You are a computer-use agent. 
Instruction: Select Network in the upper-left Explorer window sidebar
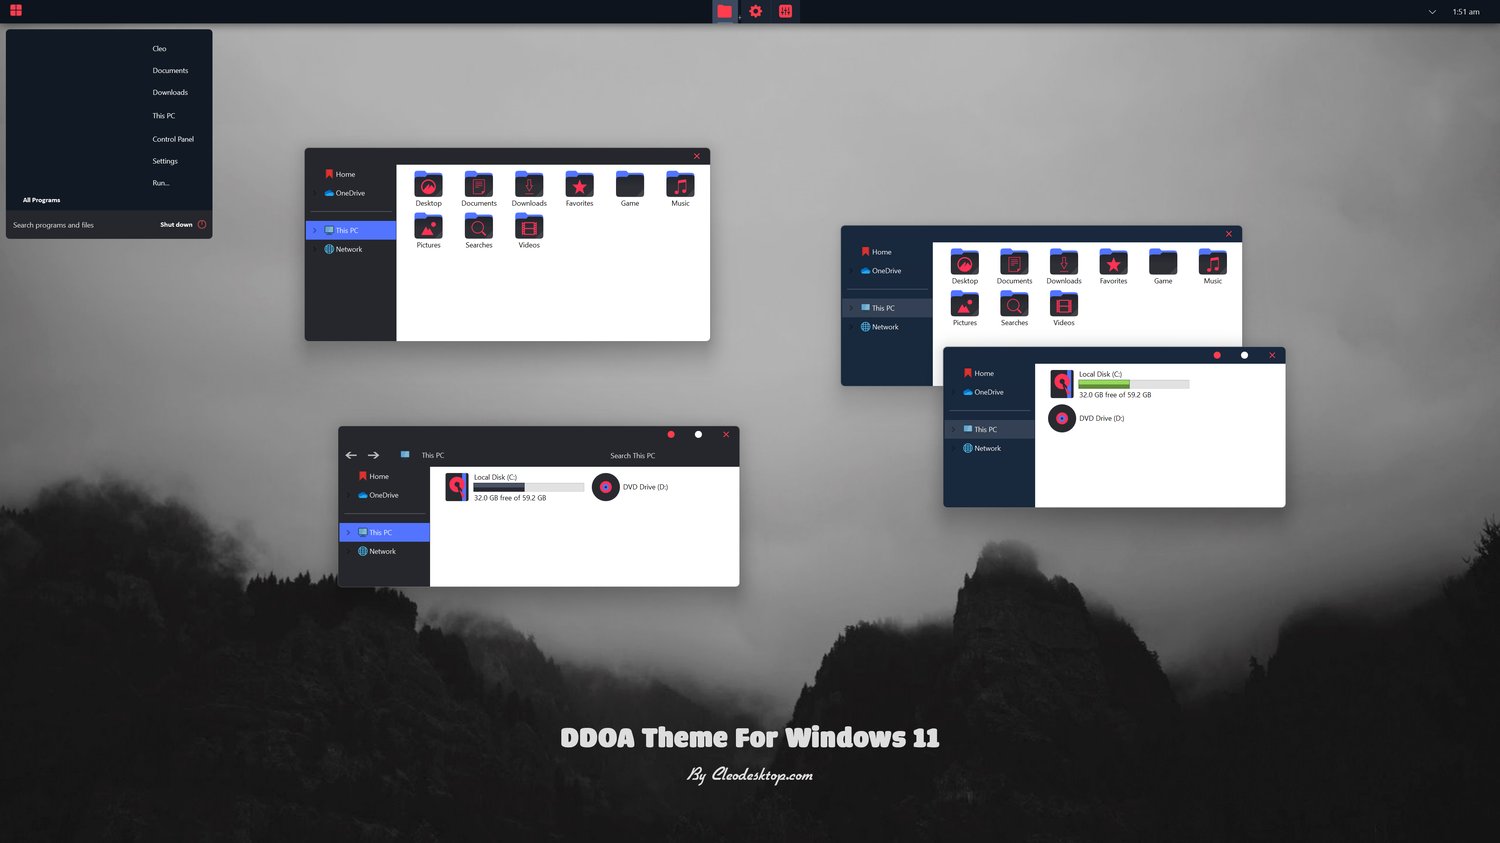click(343, 249)
